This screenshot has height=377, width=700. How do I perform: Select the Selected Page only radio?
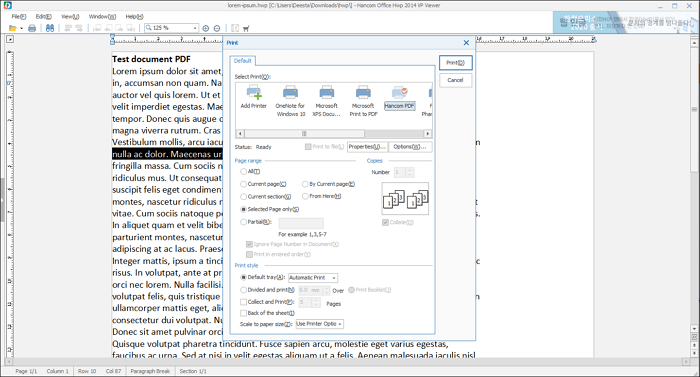[243, 209]
